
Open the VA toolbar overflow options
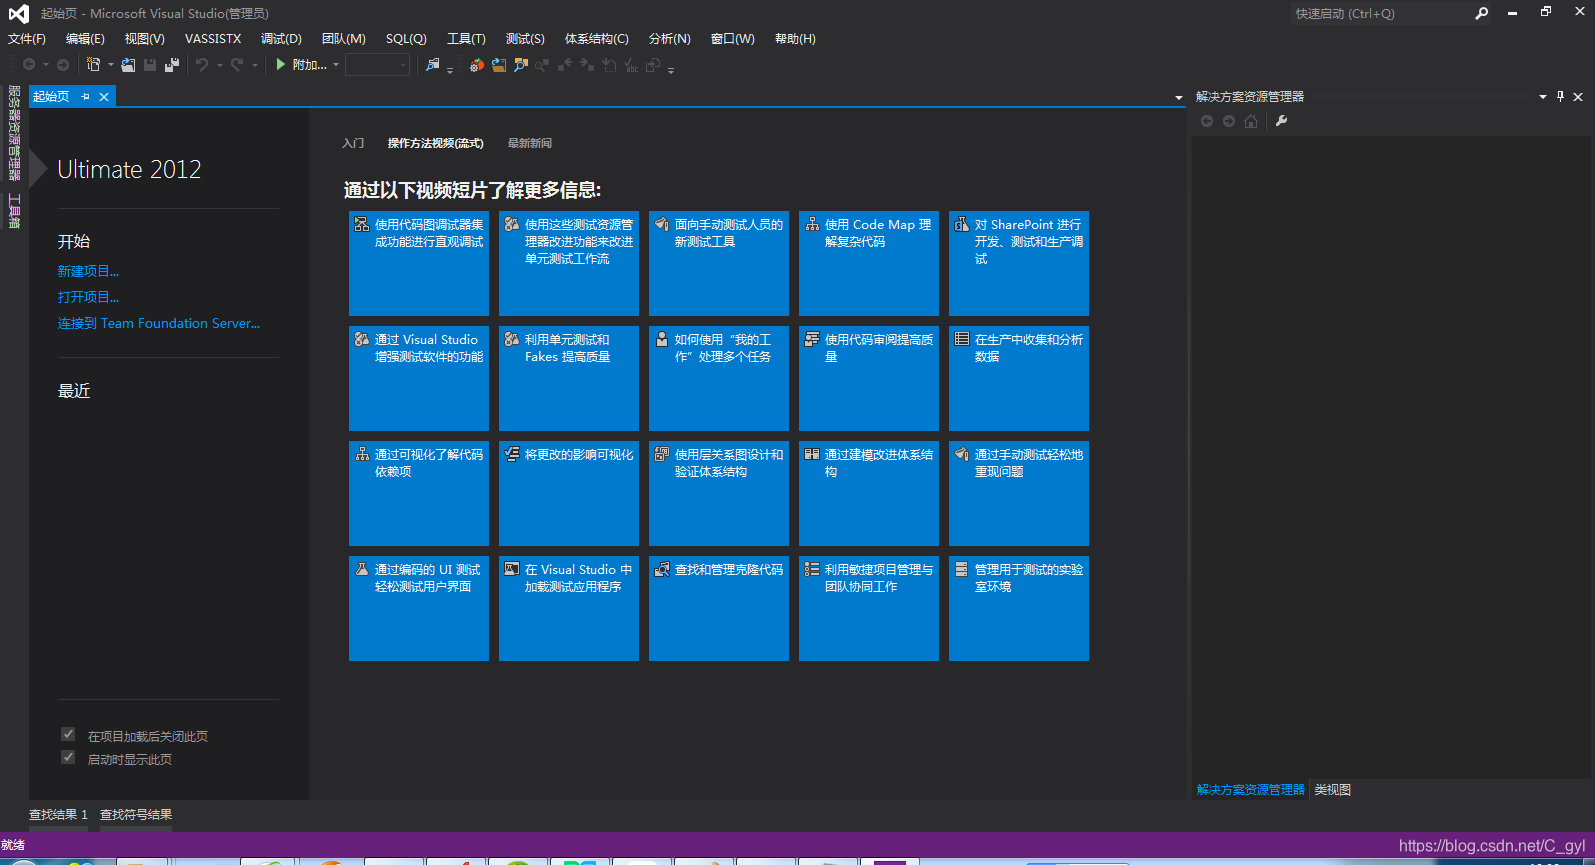671,69
